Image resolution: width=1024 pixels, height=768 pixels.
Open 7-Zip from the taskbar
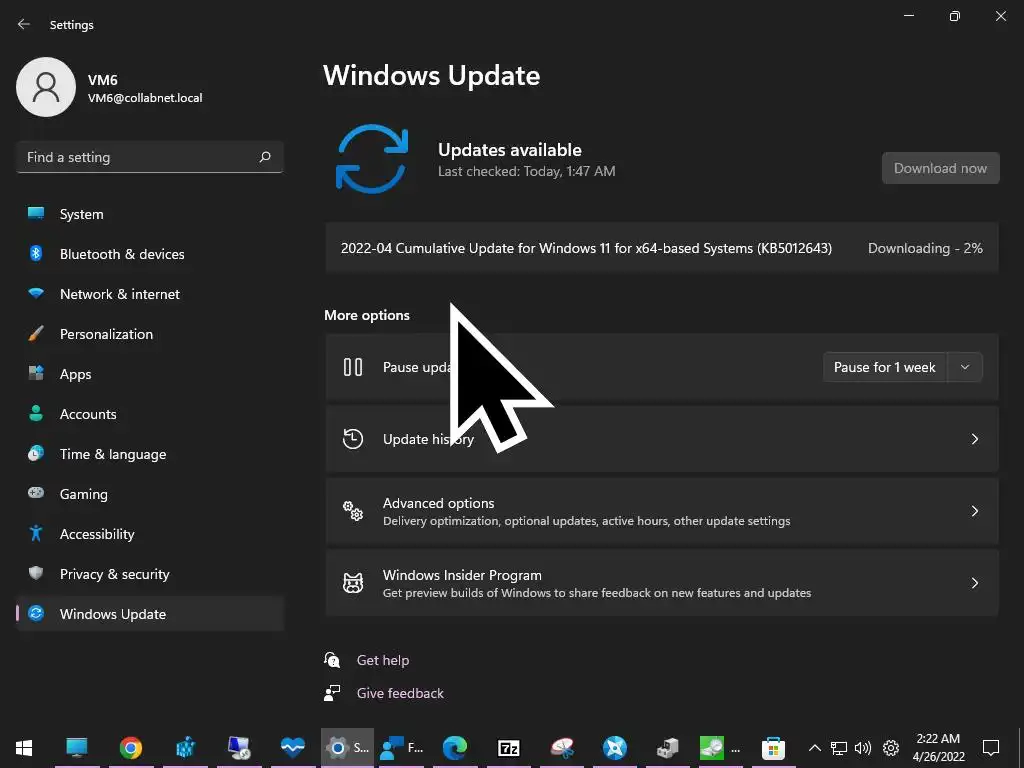(509, 747)
